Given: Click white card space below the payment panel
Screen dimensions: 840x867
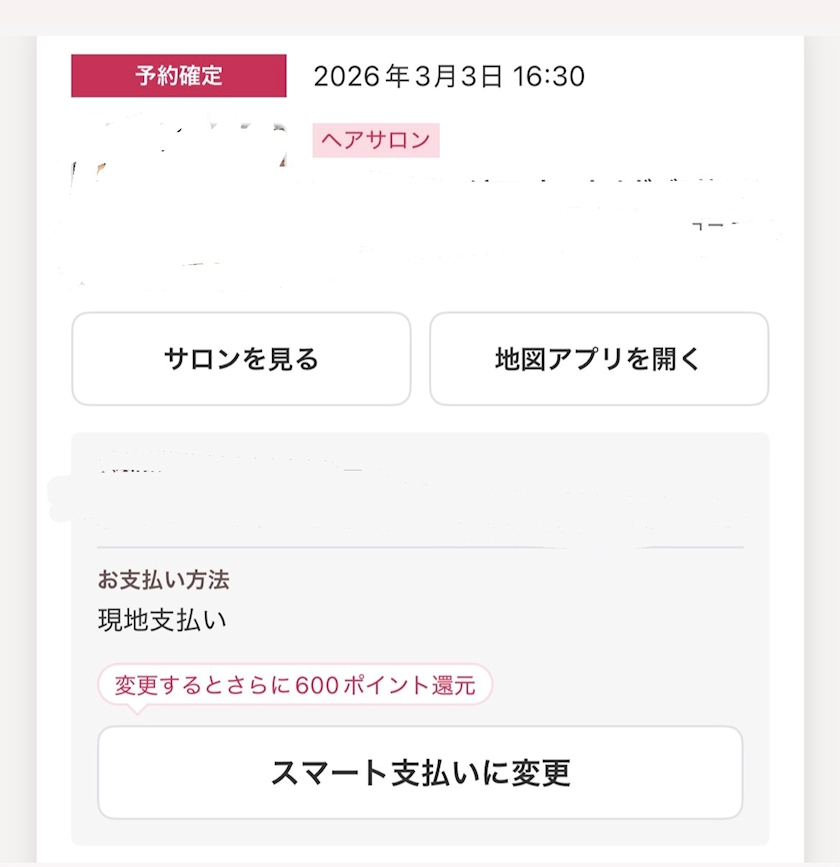Looking at the screenshot, I should point(420,854).
